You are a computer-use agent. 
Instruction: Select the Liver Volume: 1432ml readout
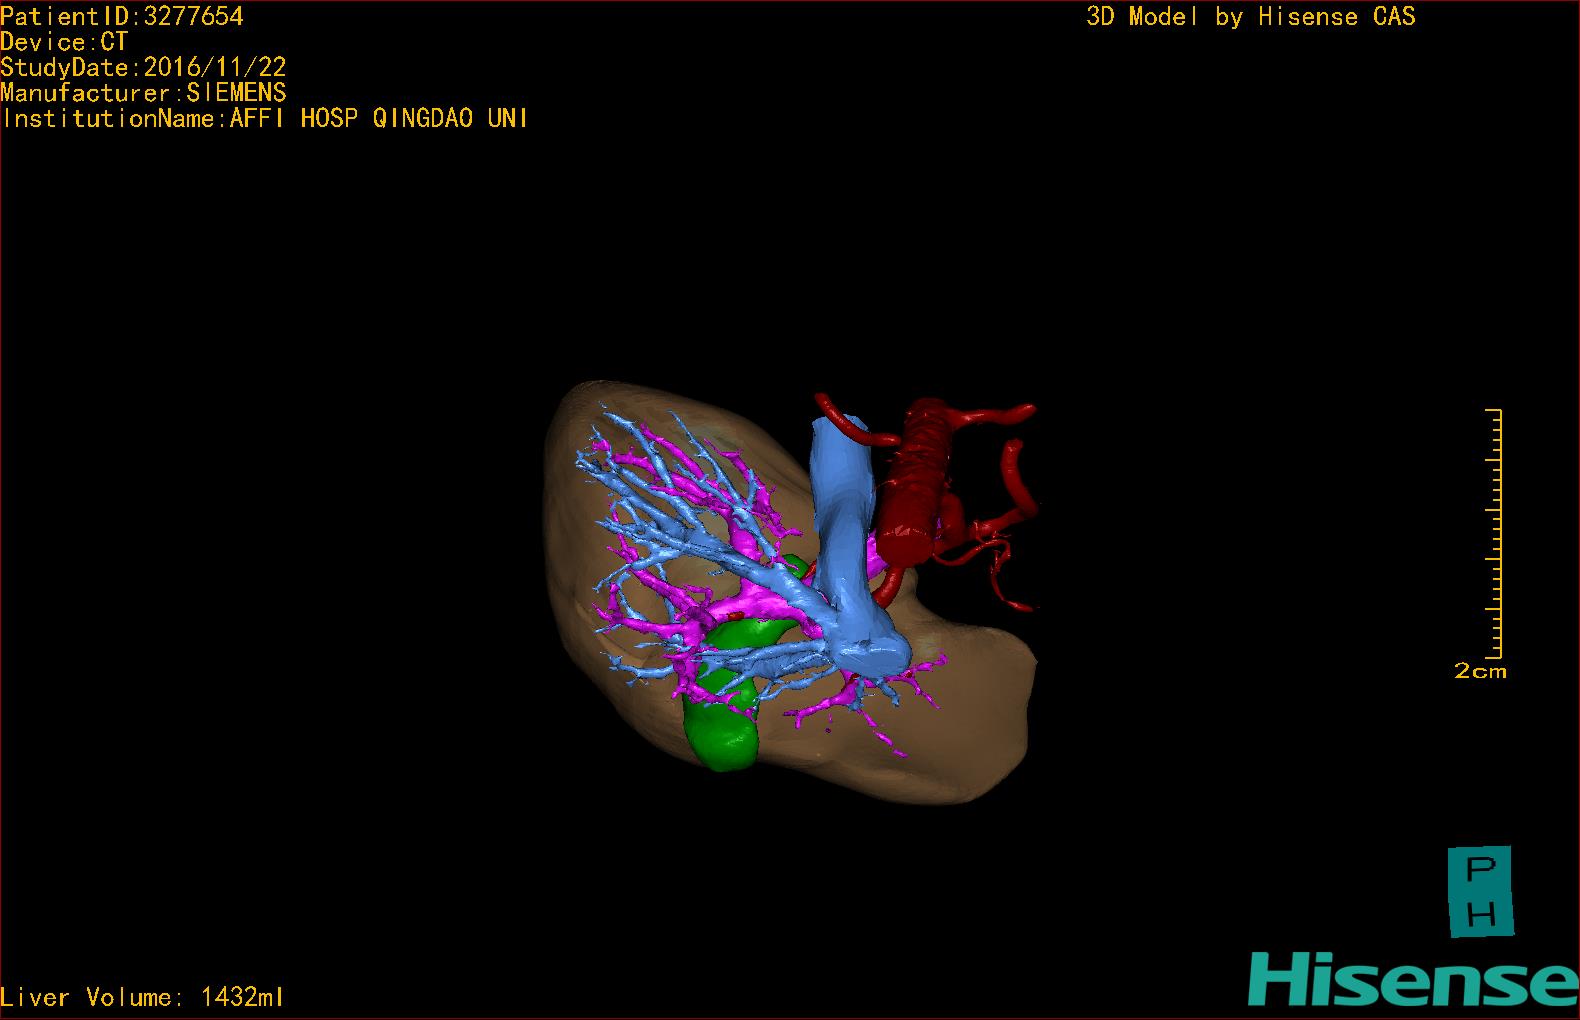(142, 997)
